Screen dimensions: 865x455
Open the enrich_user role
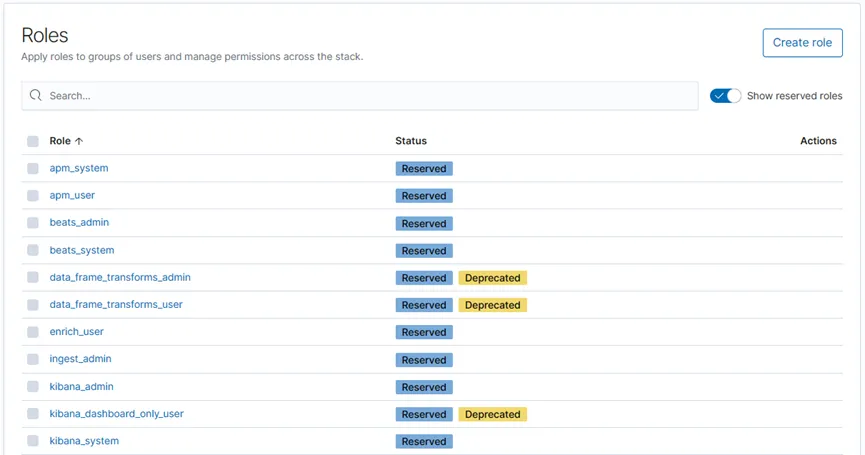point(77,331)
